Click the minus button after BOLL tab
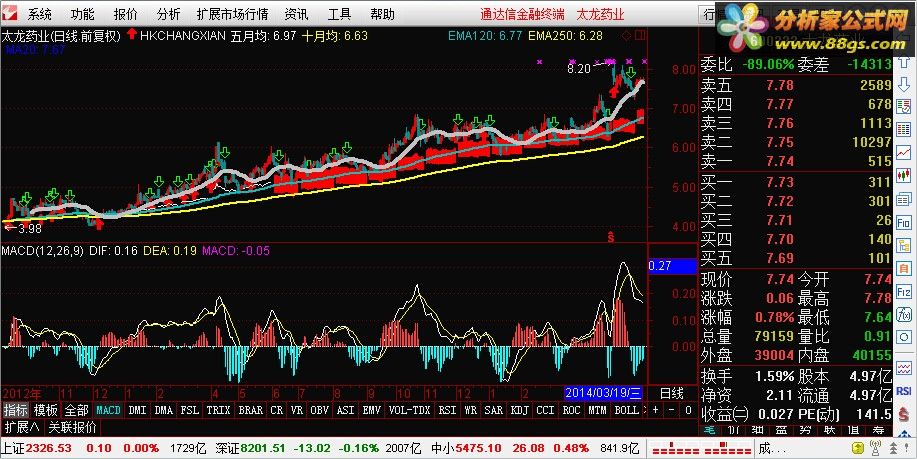 (x=671, y=410)
